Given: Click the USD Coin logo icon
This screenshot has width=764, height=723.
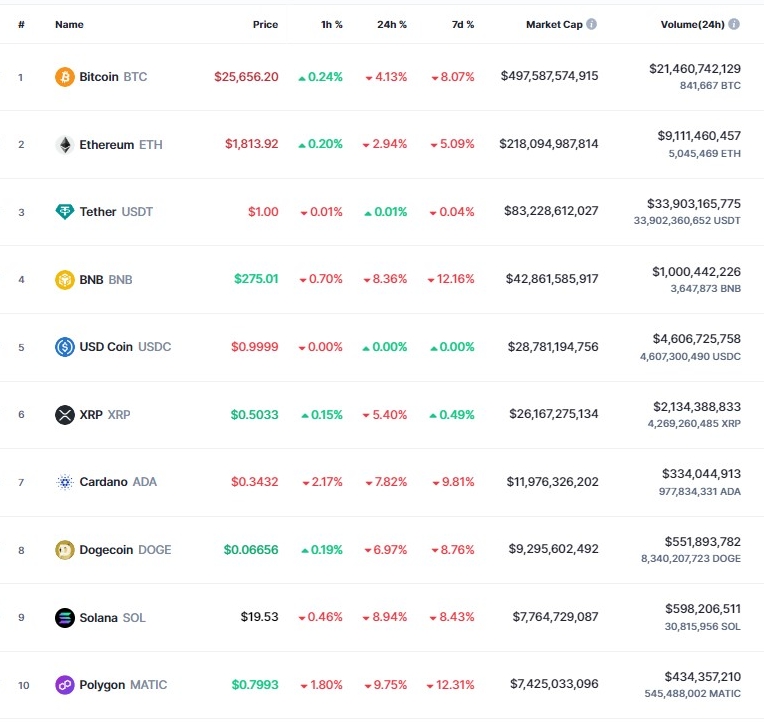Looking at the screenshot, I should pyautogui.click(x=64, y=347).
